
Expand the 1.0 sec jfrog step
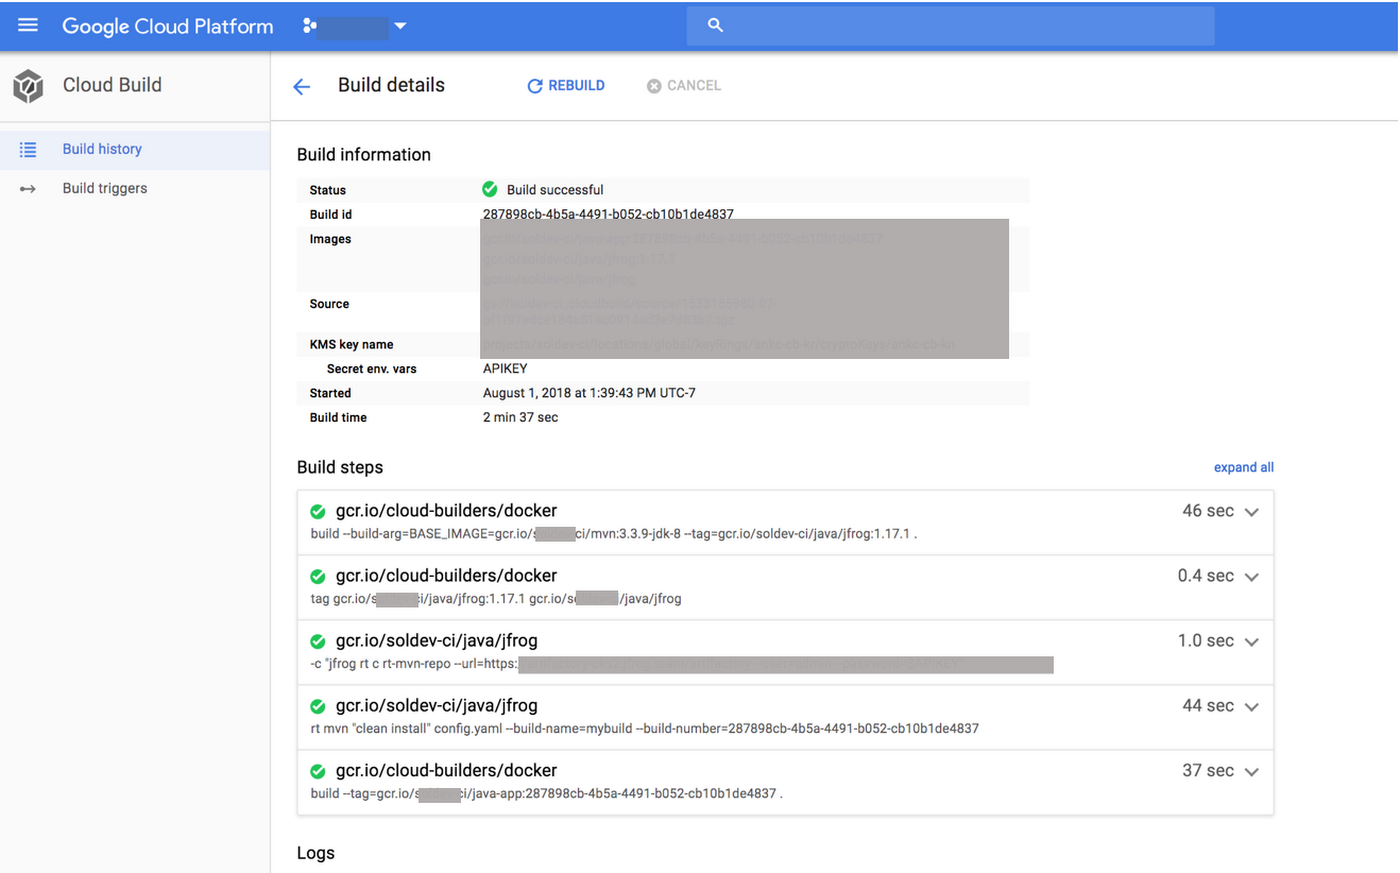(x=1251, y=642)
